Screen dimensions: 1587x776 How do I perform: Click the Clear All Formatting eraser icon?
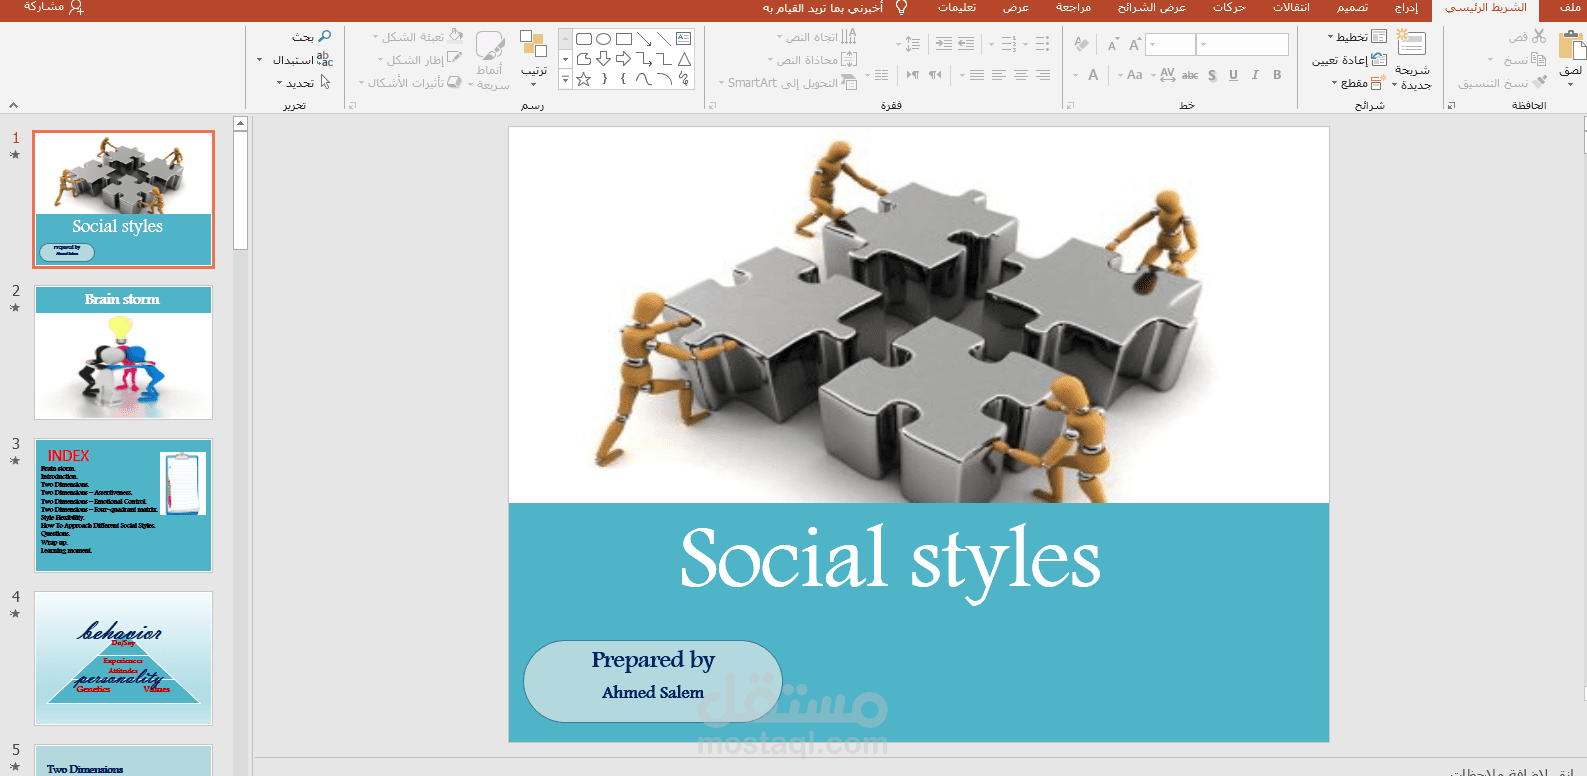point(1081,45)
